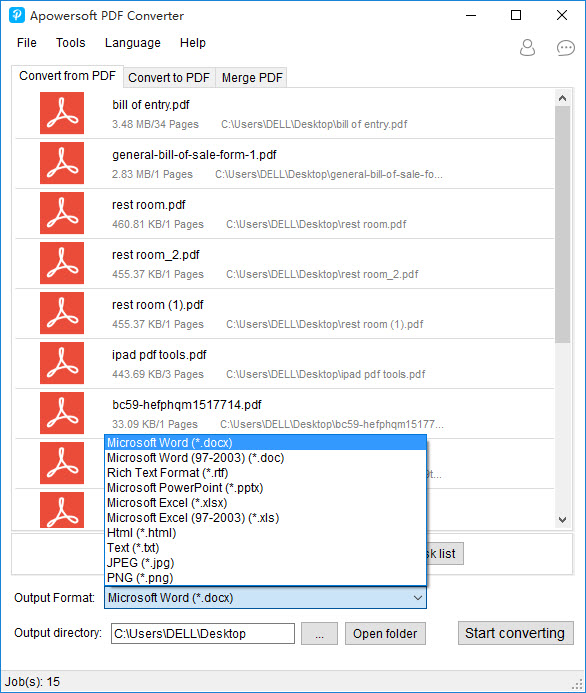The height and width of the screenshot is (693, 586).
Task: Click the file list scroll up arrow
Action: click(562, 98)
